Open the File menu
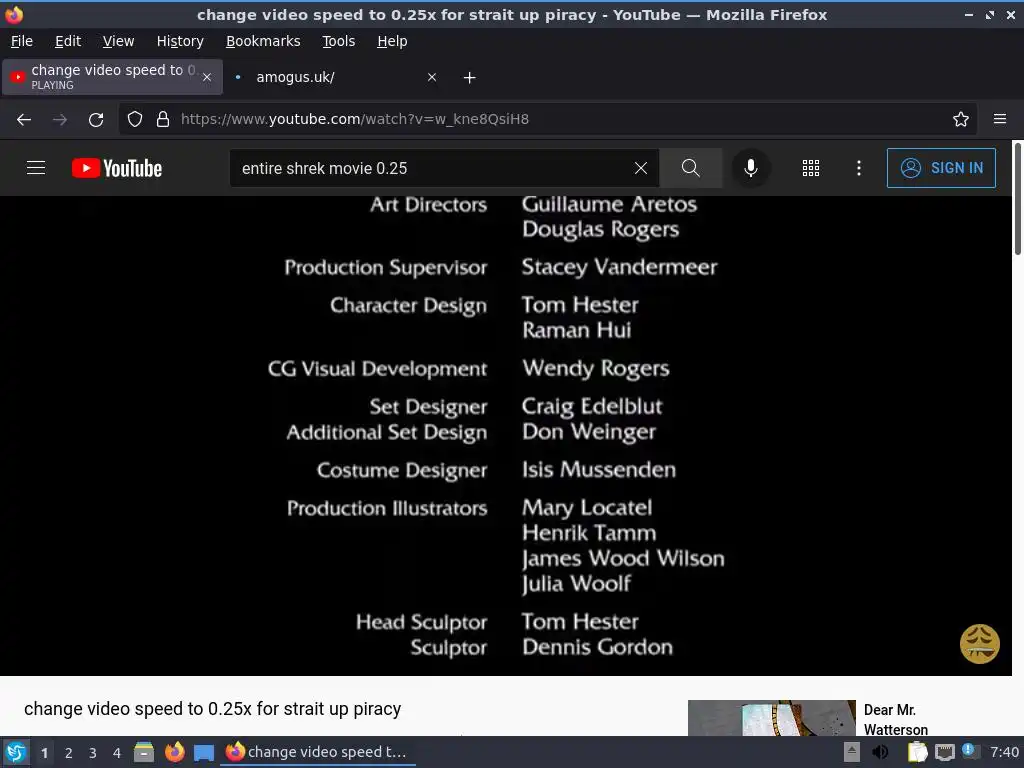The image size is (1024, 768). (x=22, y=41)
